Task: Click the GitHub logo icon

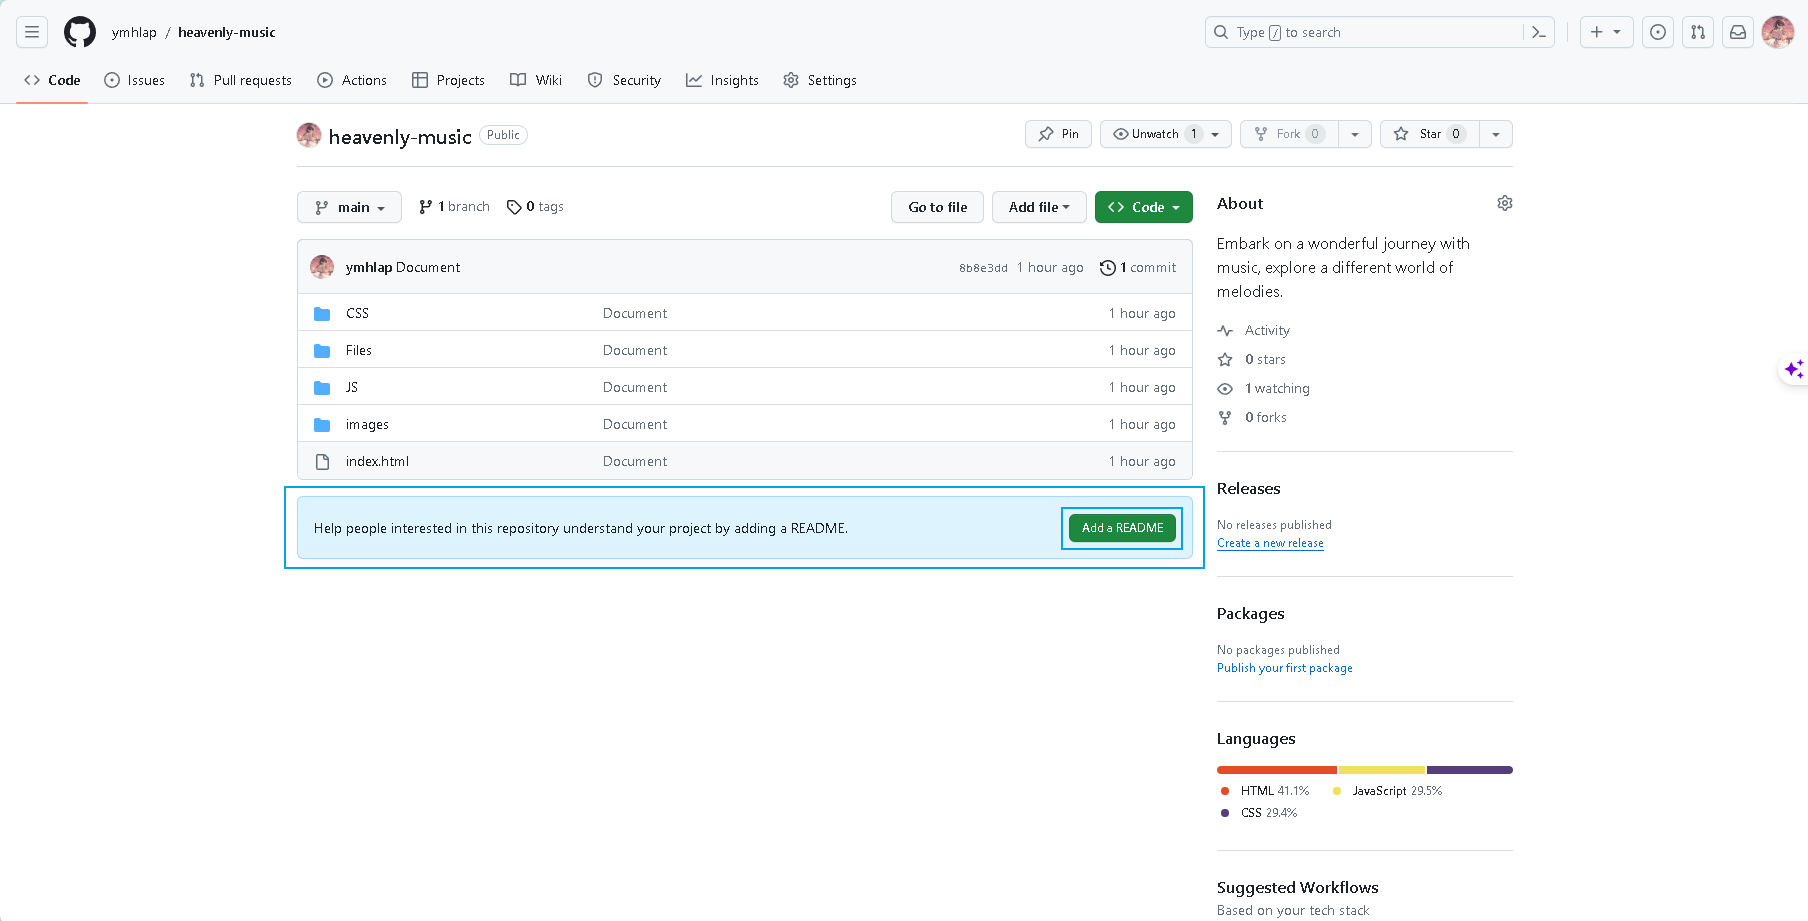Action: click(80, 32)
